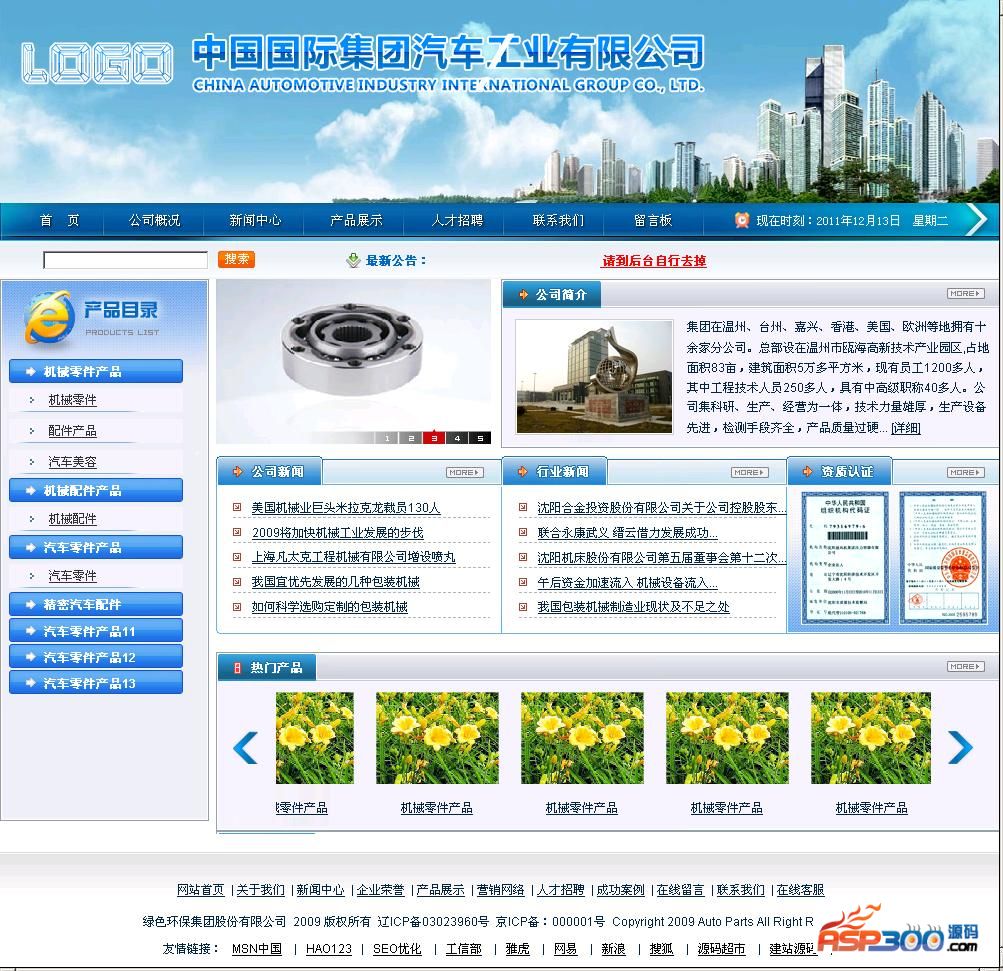The height and width of the screenshot is (971, 1003).
Task: Click certificate image with red seal
Action: coord(944,558)
